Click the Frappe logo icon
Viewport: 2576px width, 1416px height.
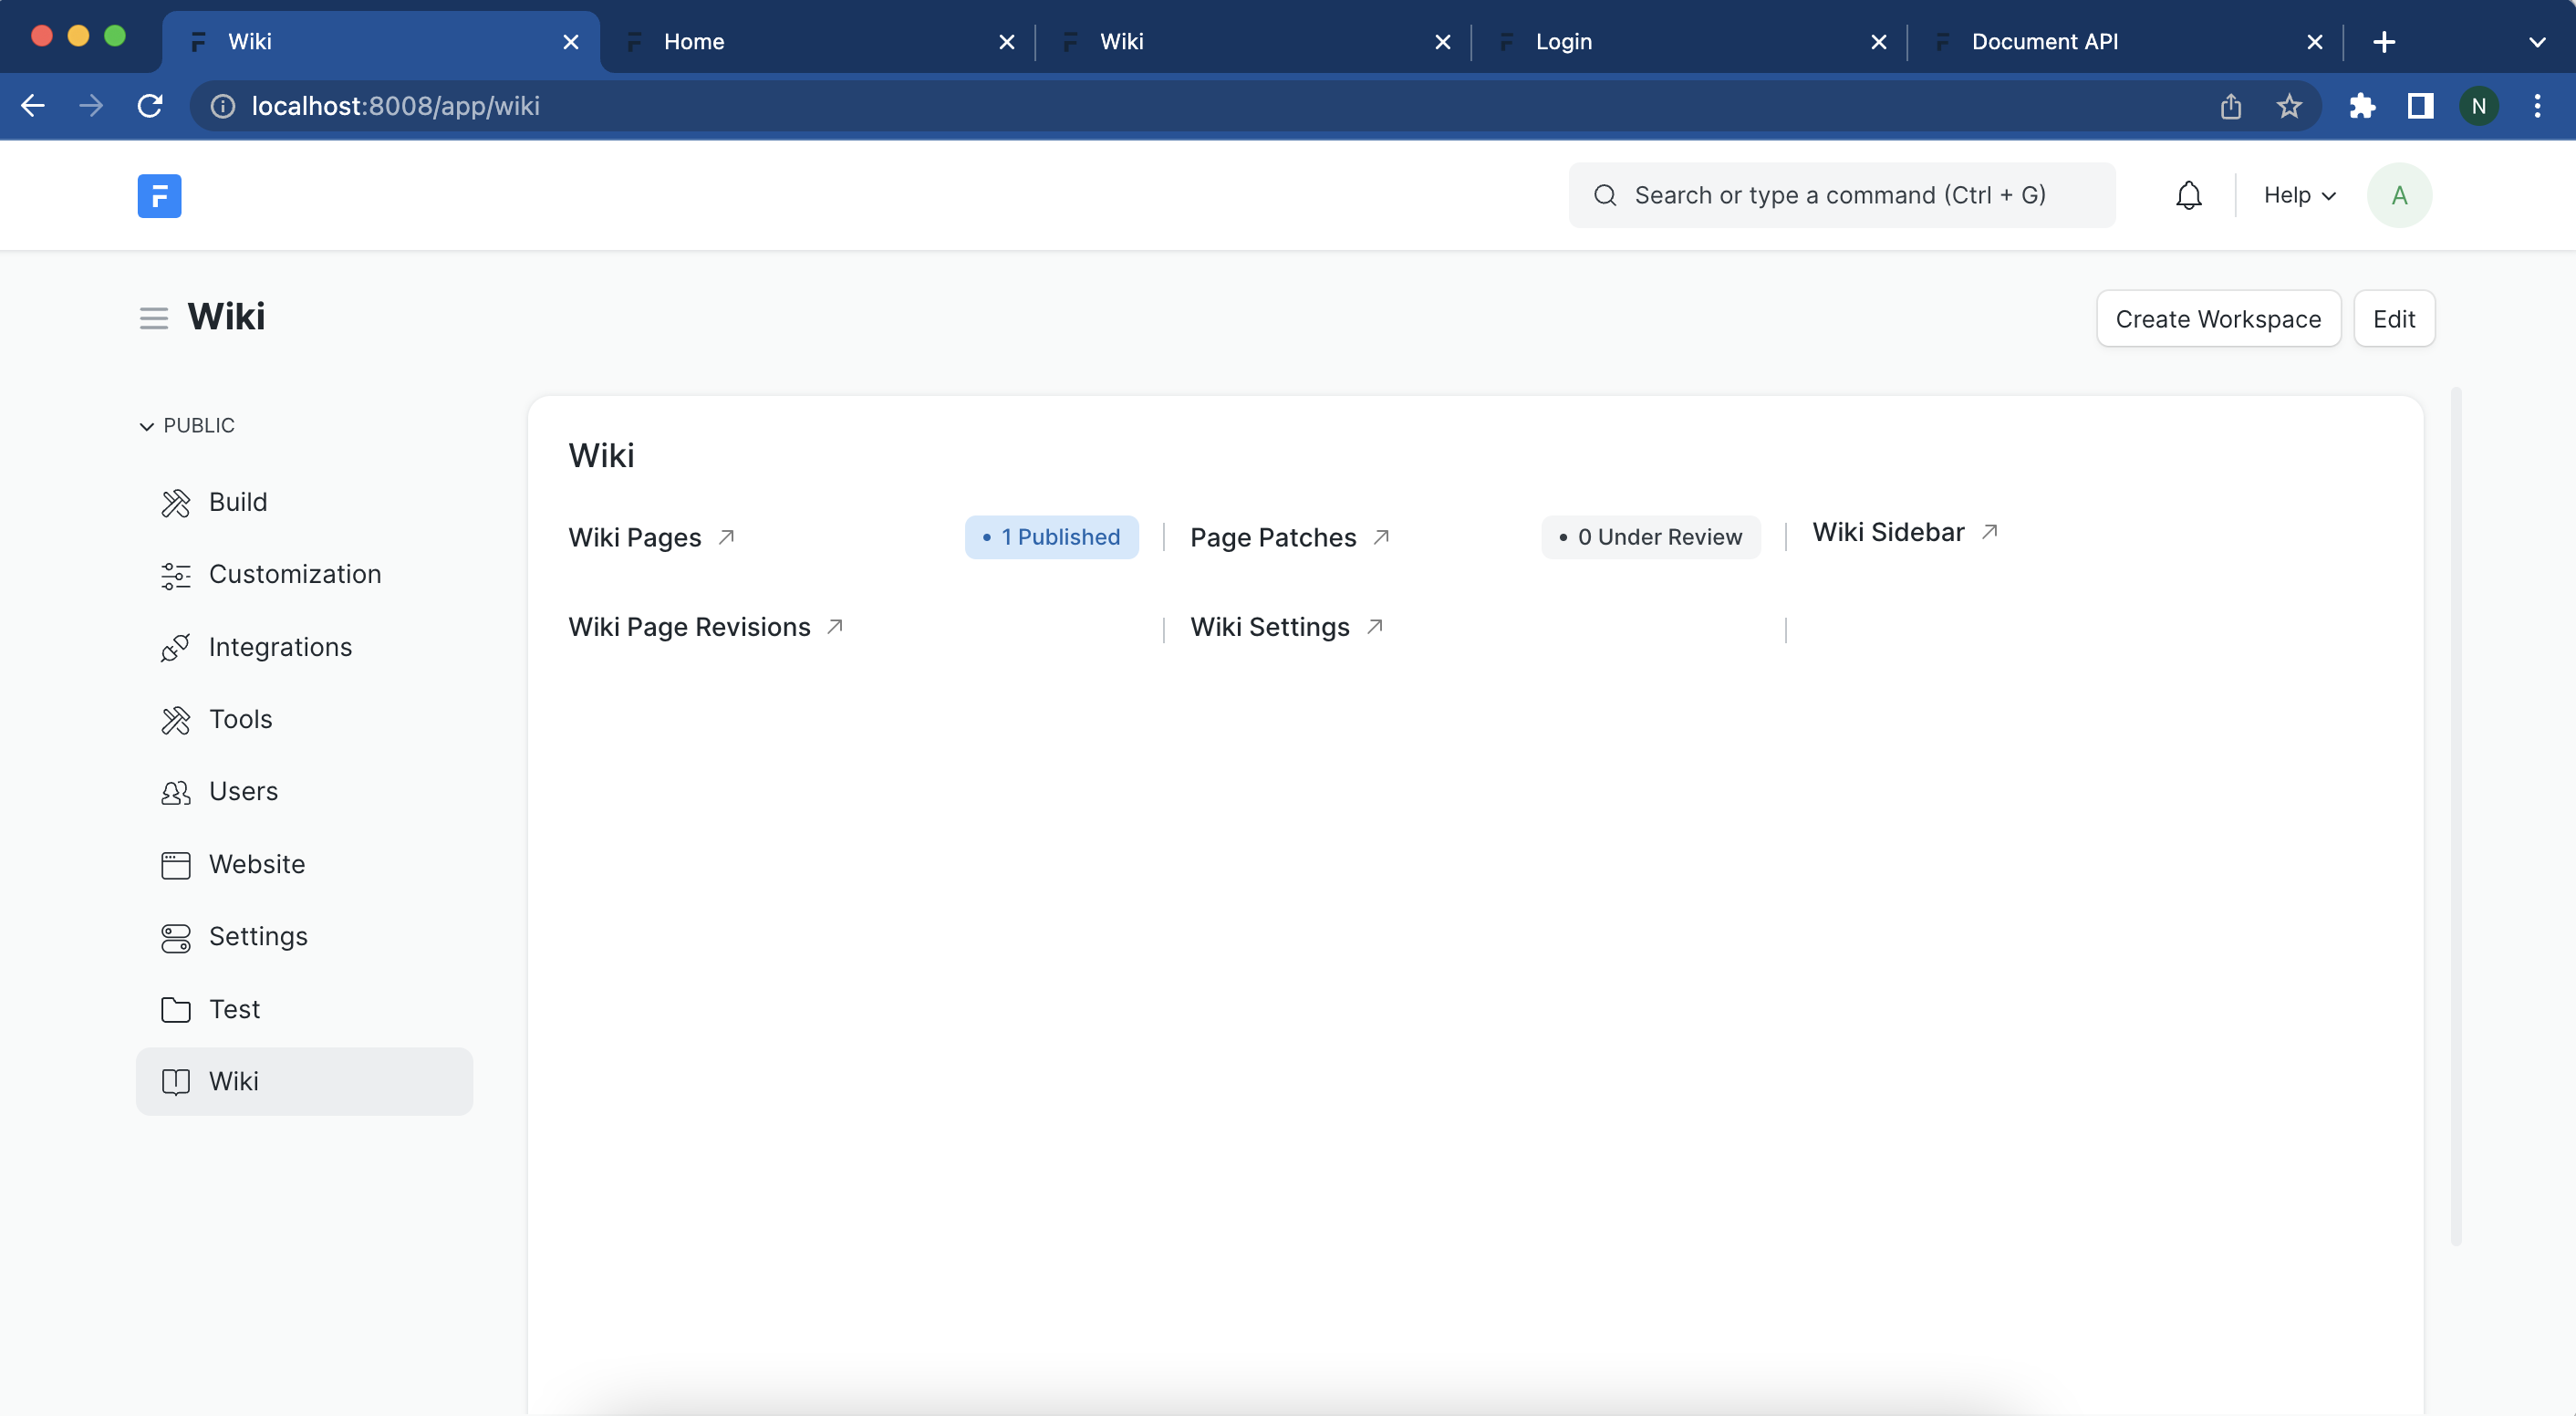(159, 195)
